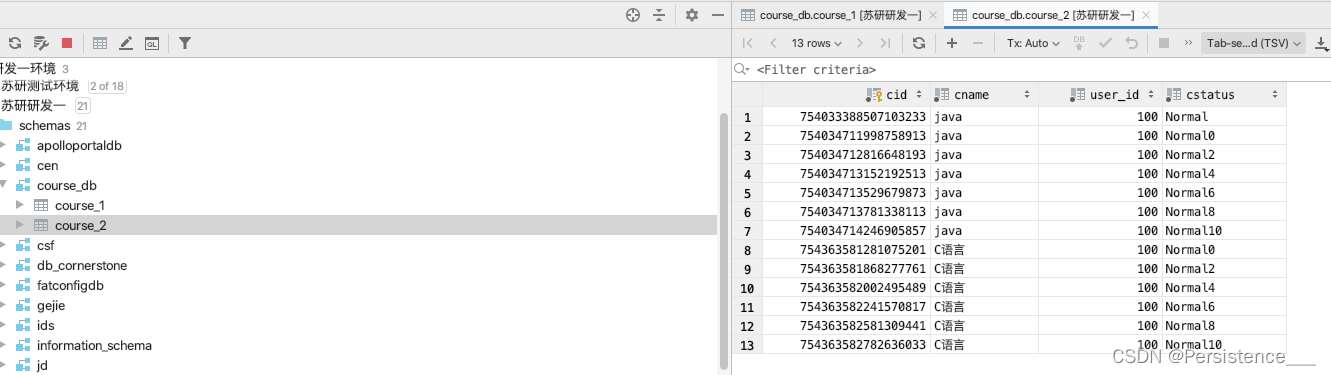This screenshot has height=375, width=1331.
Task: Expand the fatconfigdb schema
Action: click(4, 286)
